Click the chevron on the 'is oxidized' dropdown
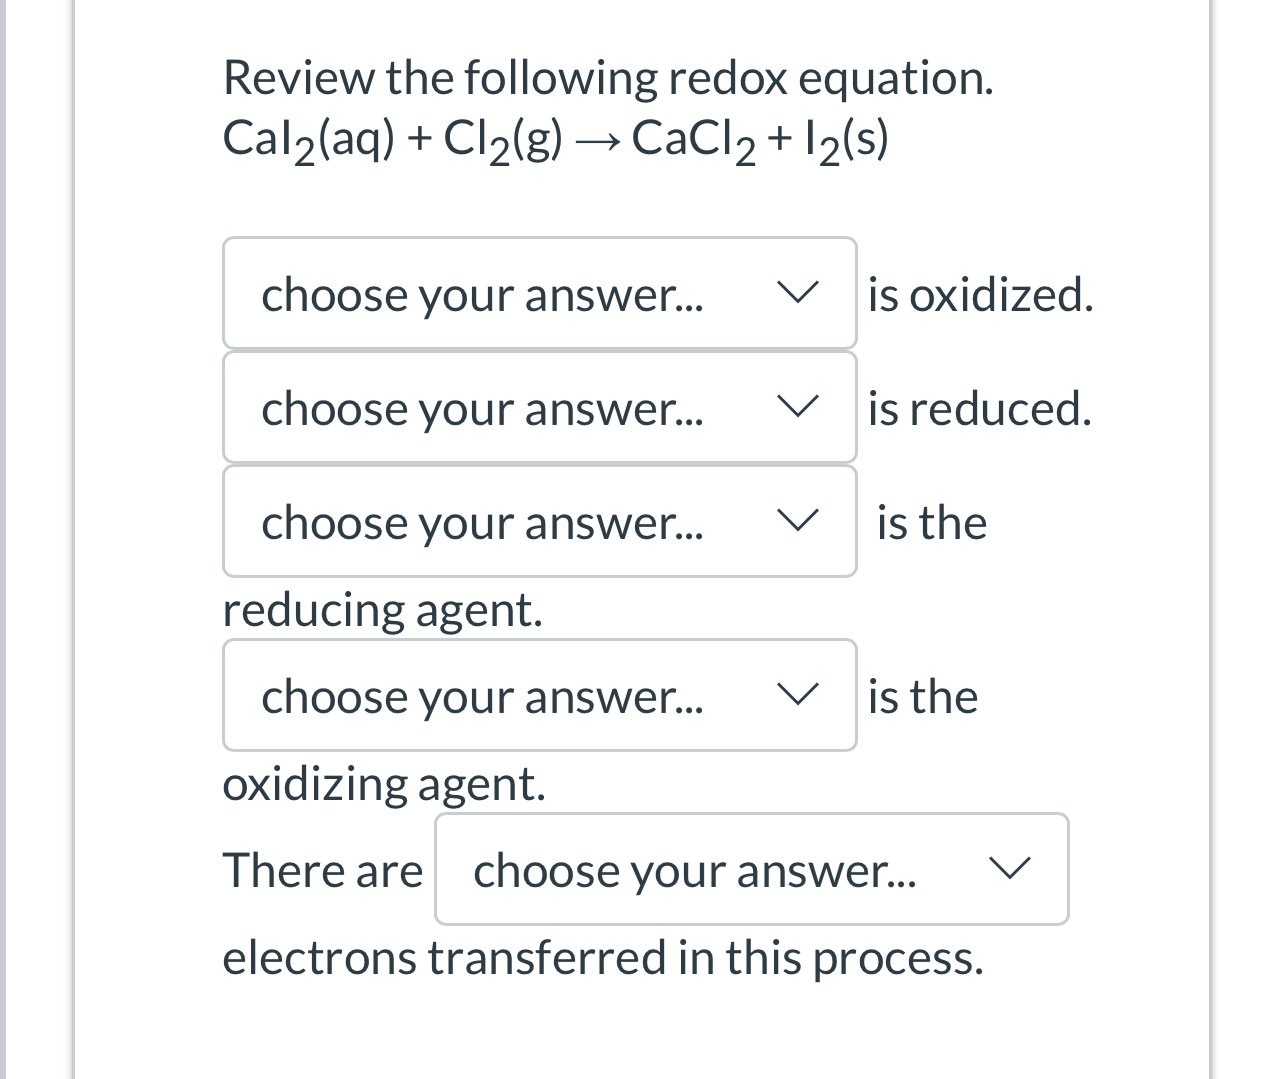 click(797, 293)
